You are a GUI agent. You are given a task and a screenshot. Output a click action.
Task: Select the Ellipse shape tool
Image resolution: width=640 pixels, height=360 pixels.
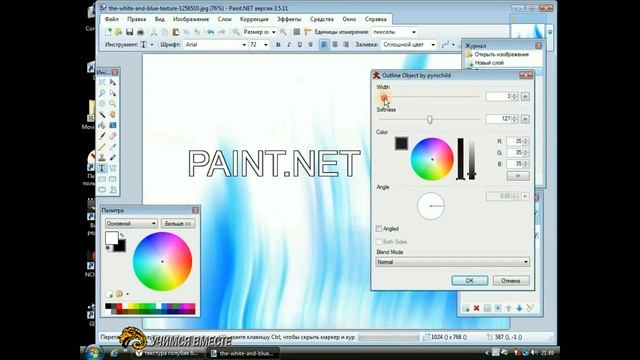(102, 189)
